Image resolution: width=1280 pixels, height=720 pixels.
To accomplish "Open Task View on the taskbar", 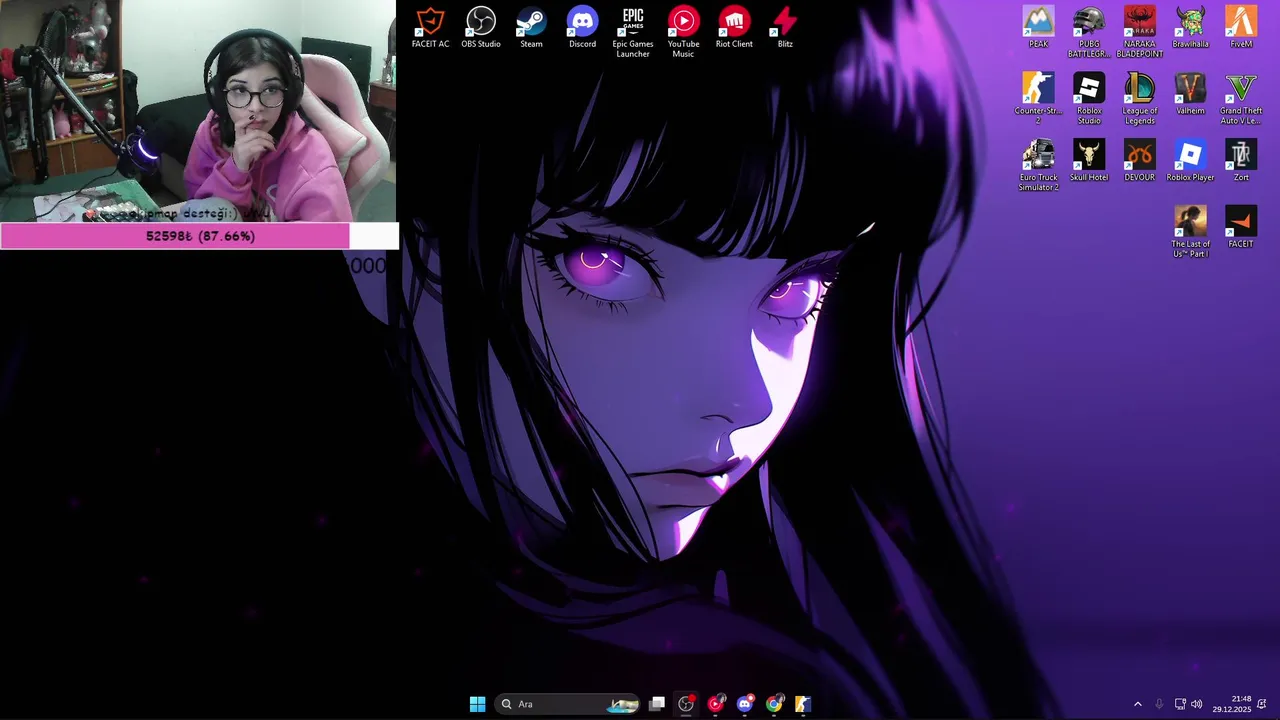I will (657, 704).
